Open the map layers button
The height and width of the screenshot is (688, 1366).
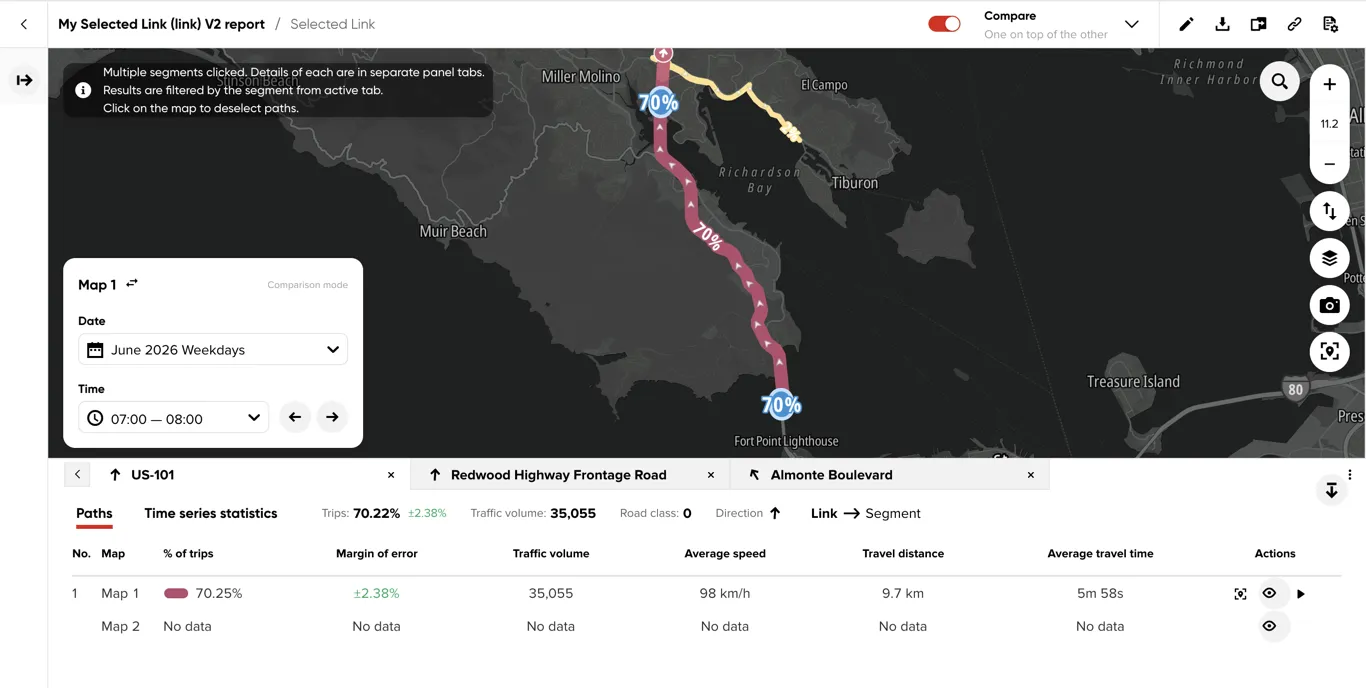pyautogui.click(x=1329, y=258)
